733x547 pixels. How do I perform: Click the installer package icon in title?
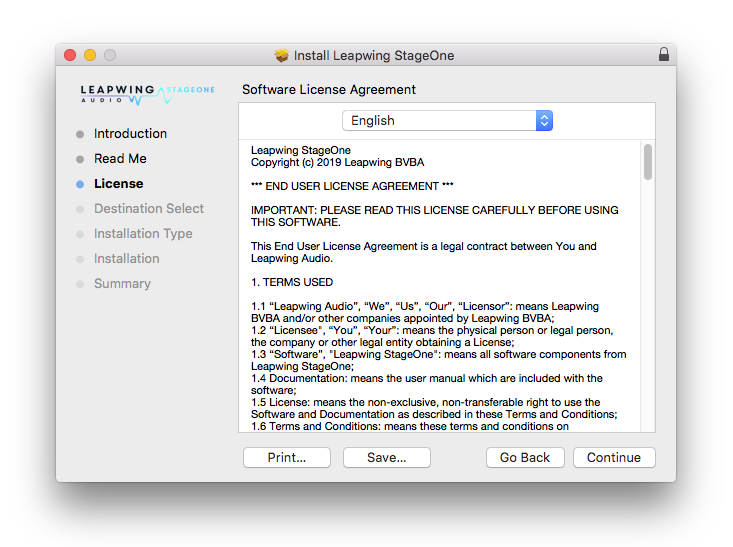click(x=281, y=55)
